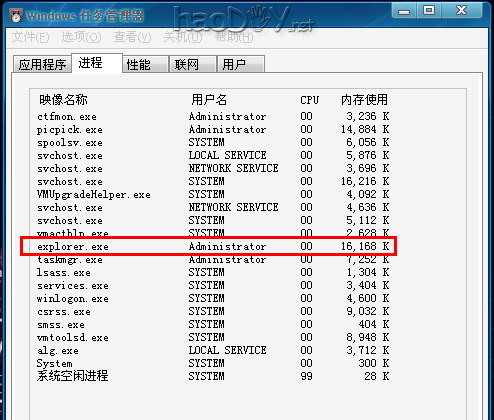This screenshot has width=494, height=420.
Task: Select the System process row
Action: tap(213, 363)
